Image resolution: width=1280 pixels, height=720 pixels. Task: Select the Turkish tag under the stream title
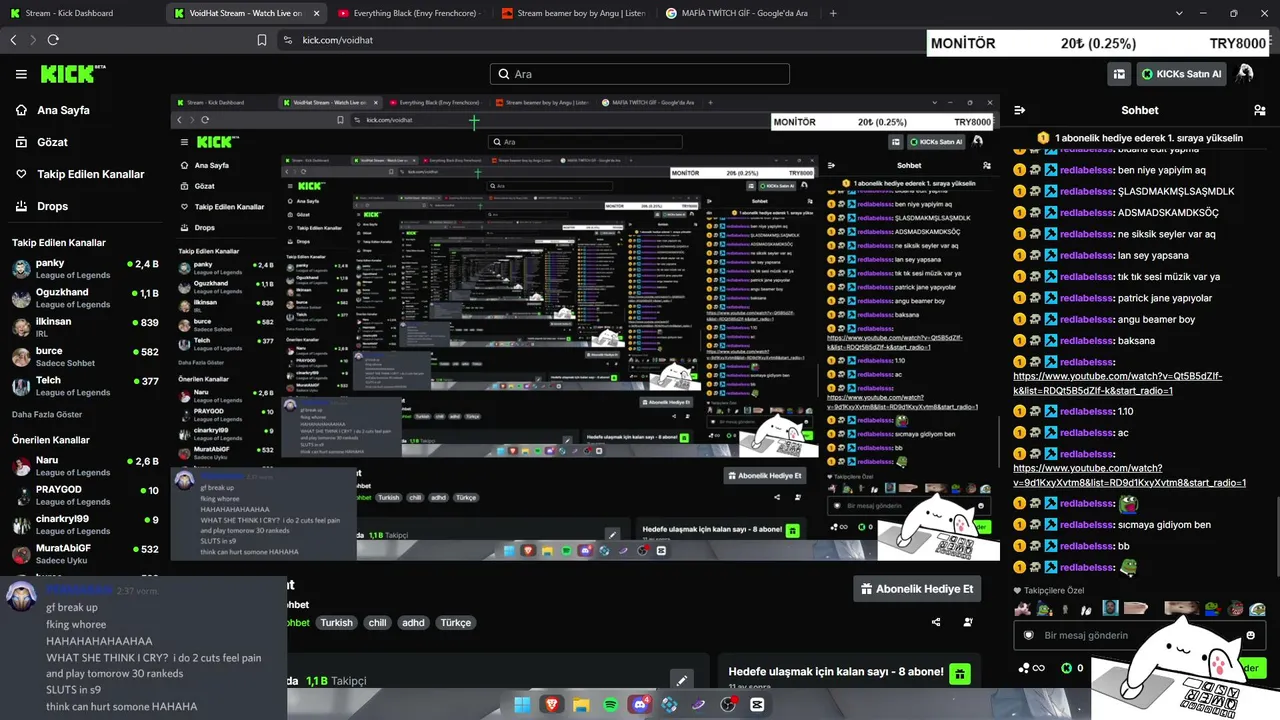336,623
